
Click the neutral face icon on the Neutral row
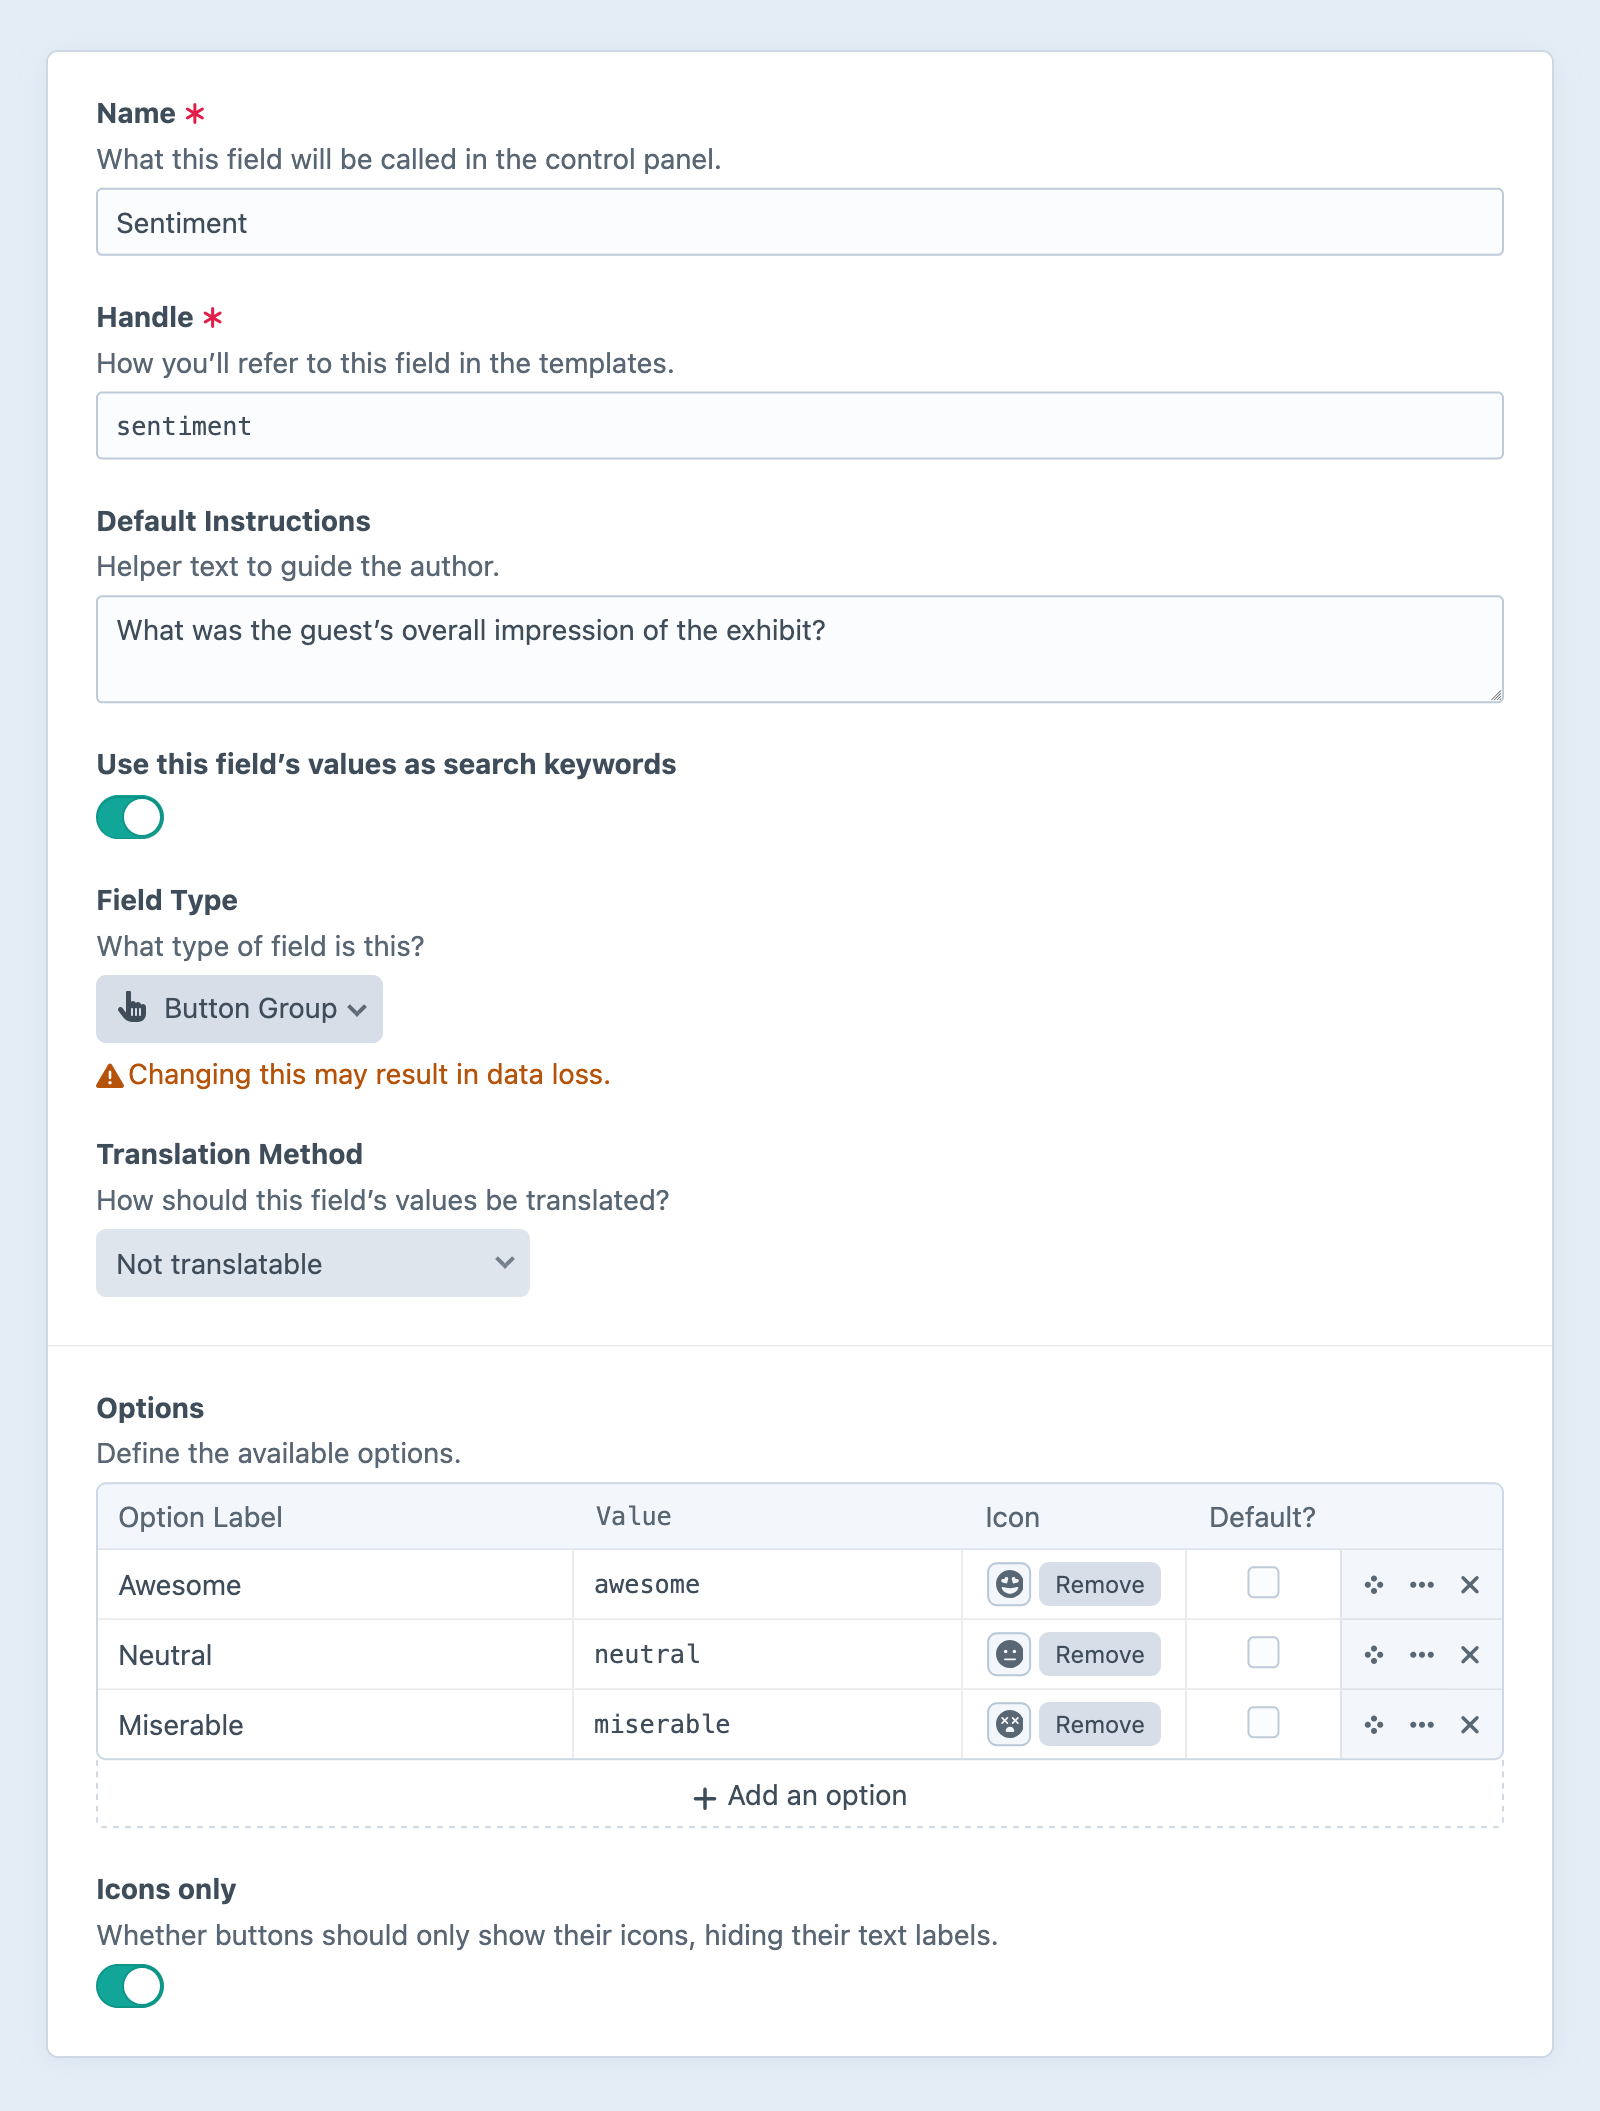point(1009,1654)
